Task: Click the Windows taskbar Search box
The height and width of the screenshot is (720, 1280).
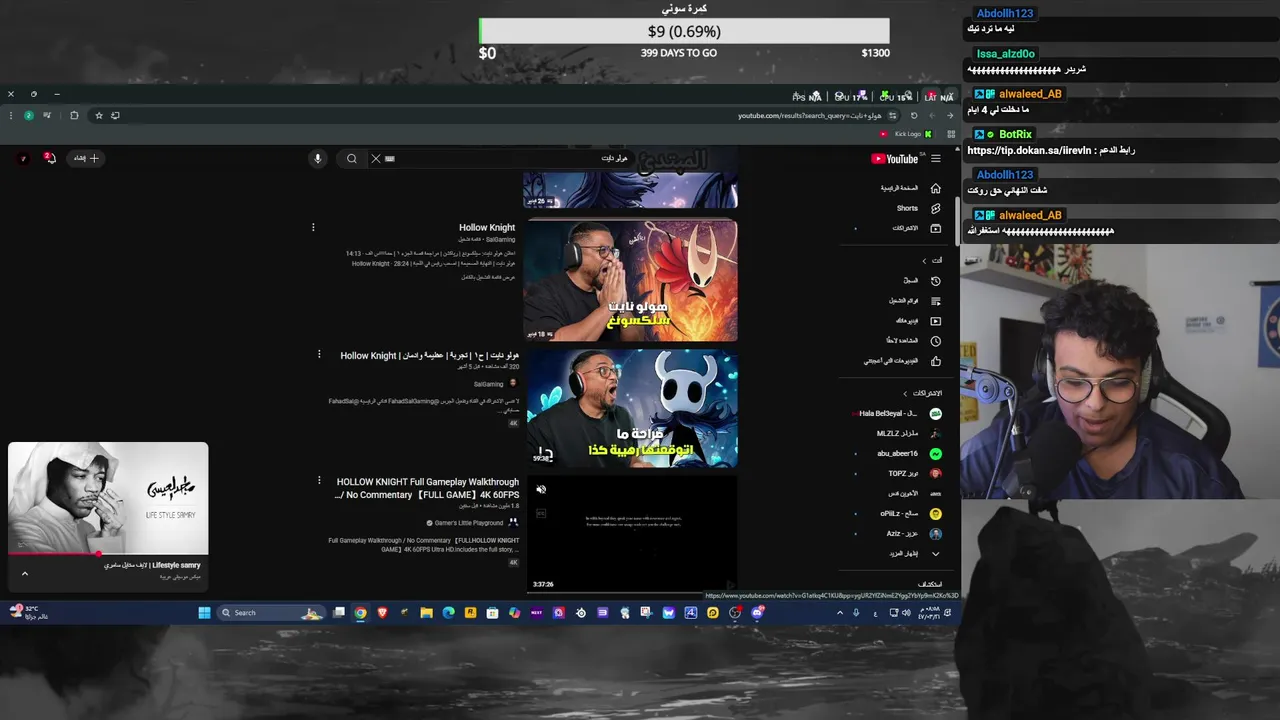Action: tap(271, 613)
